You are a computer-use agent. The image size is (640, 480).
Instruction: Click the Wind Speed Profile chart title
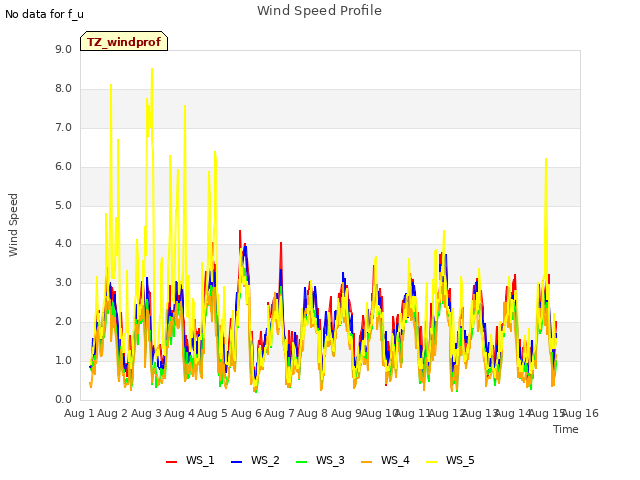[x=319, y=11]
